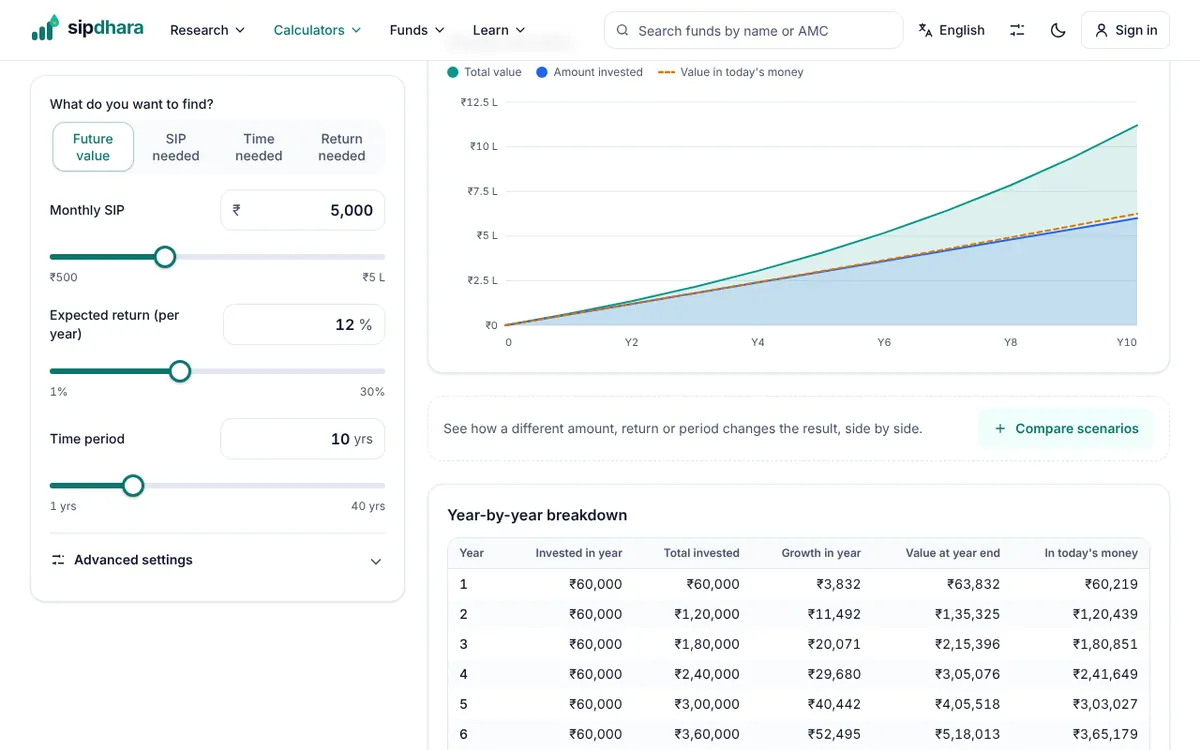
Task: Open the Funds menu
Action: 417,30
